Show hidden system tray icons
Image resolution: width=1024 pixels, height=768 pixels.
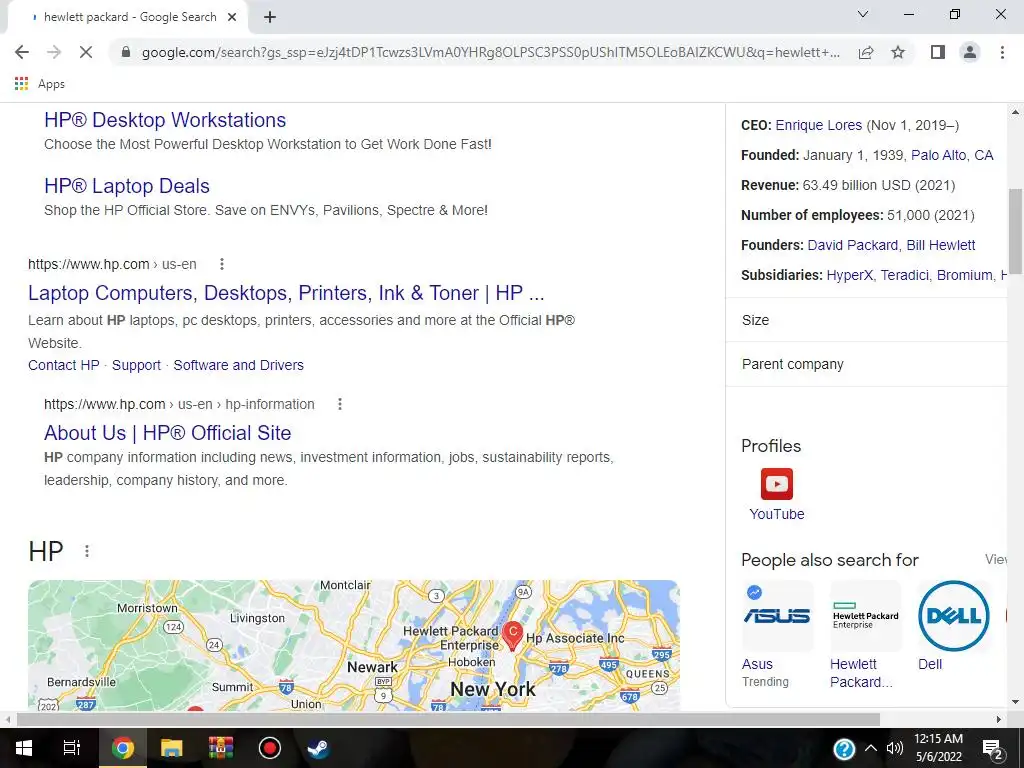coord(871,748)
